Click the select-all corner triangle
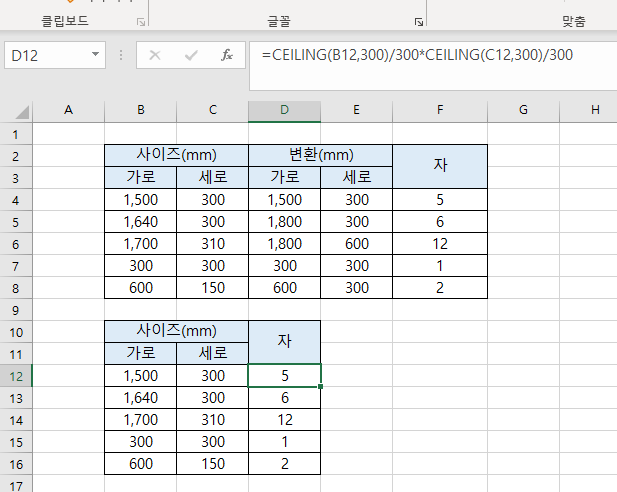 click(x=22, y=112)
